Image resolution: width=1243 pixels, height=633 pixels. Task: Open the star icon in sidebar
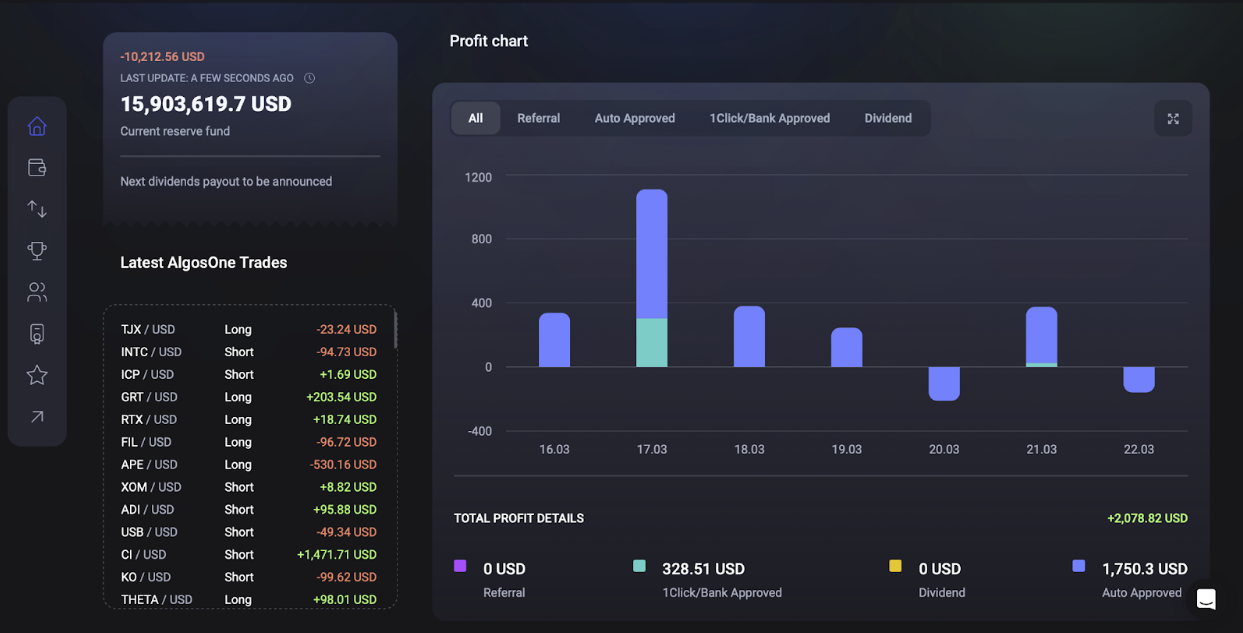pyautogui.click(x=37, y=375)
